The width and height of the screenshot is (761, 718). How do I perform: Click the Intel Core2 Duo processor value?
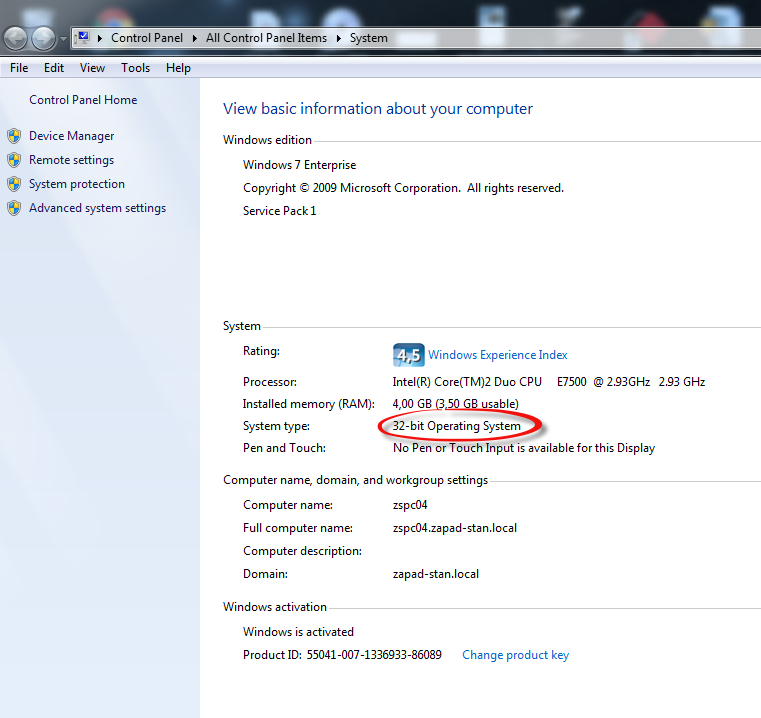click(548, 382)
